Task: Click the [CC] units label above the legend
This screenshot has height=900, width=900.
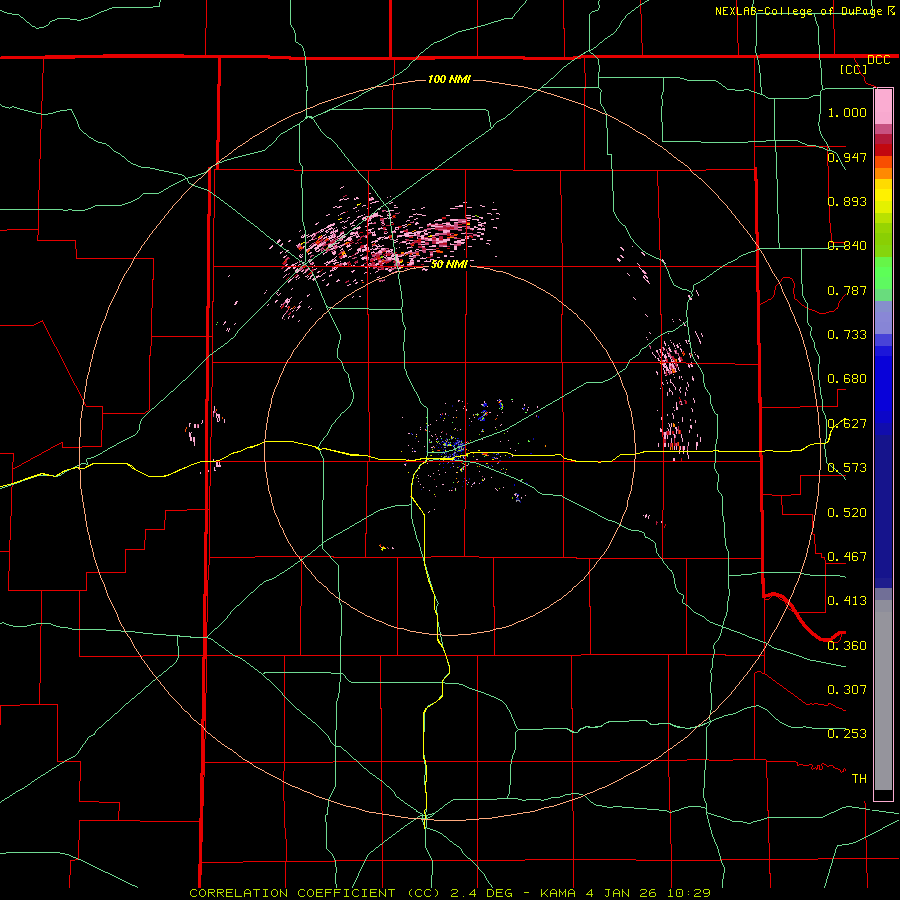Action: (854, 69)
